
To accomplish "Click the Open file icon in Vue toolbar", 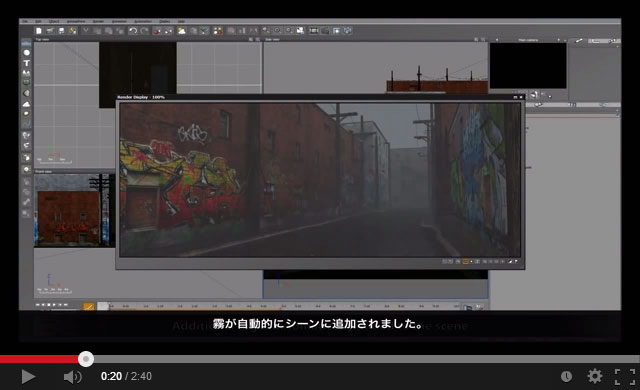I will point(50,31).
